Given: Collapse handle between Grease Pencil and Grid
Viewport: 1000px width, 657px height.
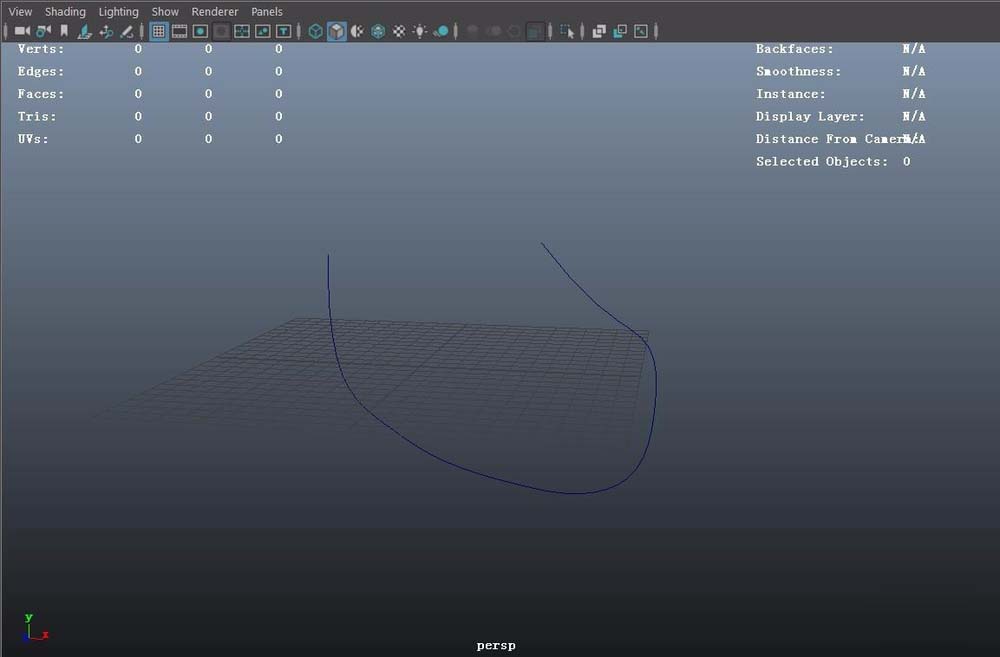Looking at the screenshot, I should click(x=142, y=31).
